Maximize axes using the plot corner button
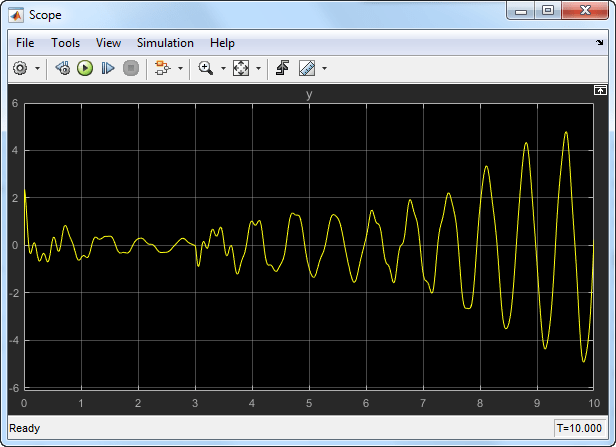Image resolution: width=616 pixels, height=447 pixels. coord(600,90)
